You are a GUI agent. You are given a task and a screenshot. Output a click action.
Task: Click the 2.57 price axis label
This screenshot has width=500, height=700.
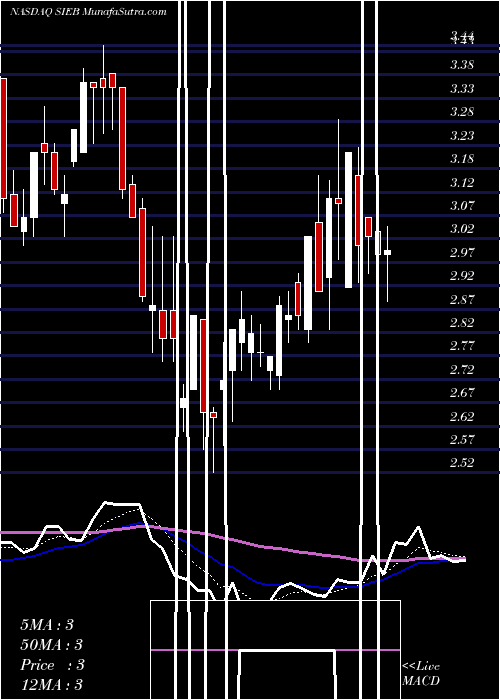[462, 440]
